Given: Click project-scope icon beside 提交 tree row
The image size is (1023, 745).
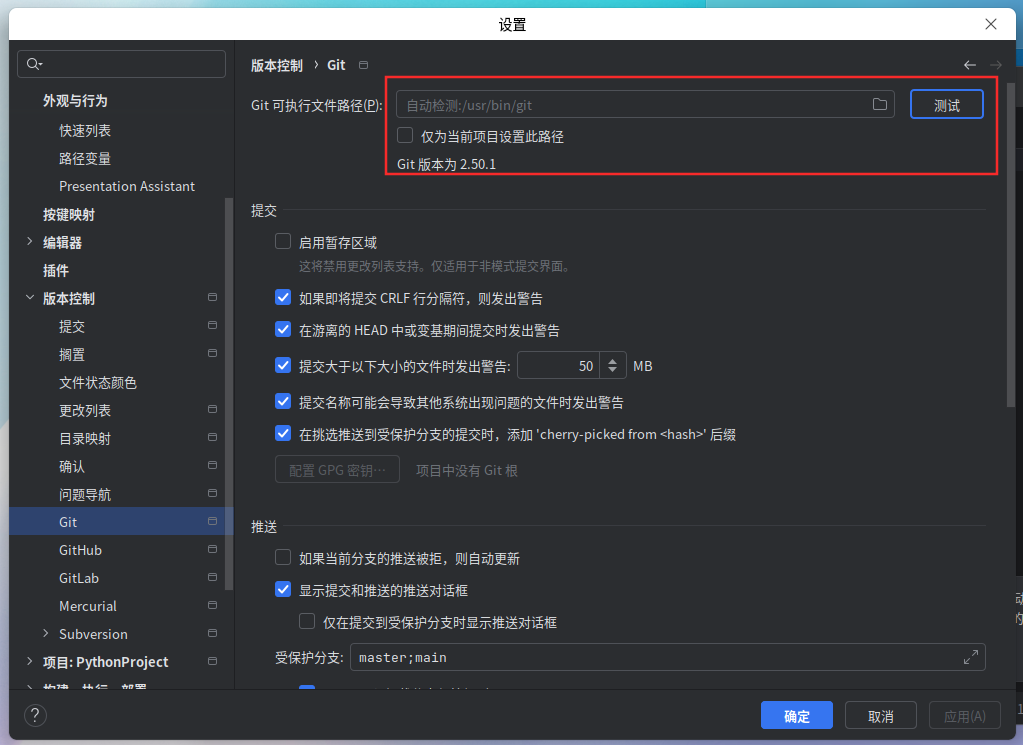Looking at the screenshot, I should [x=212, y=325].
